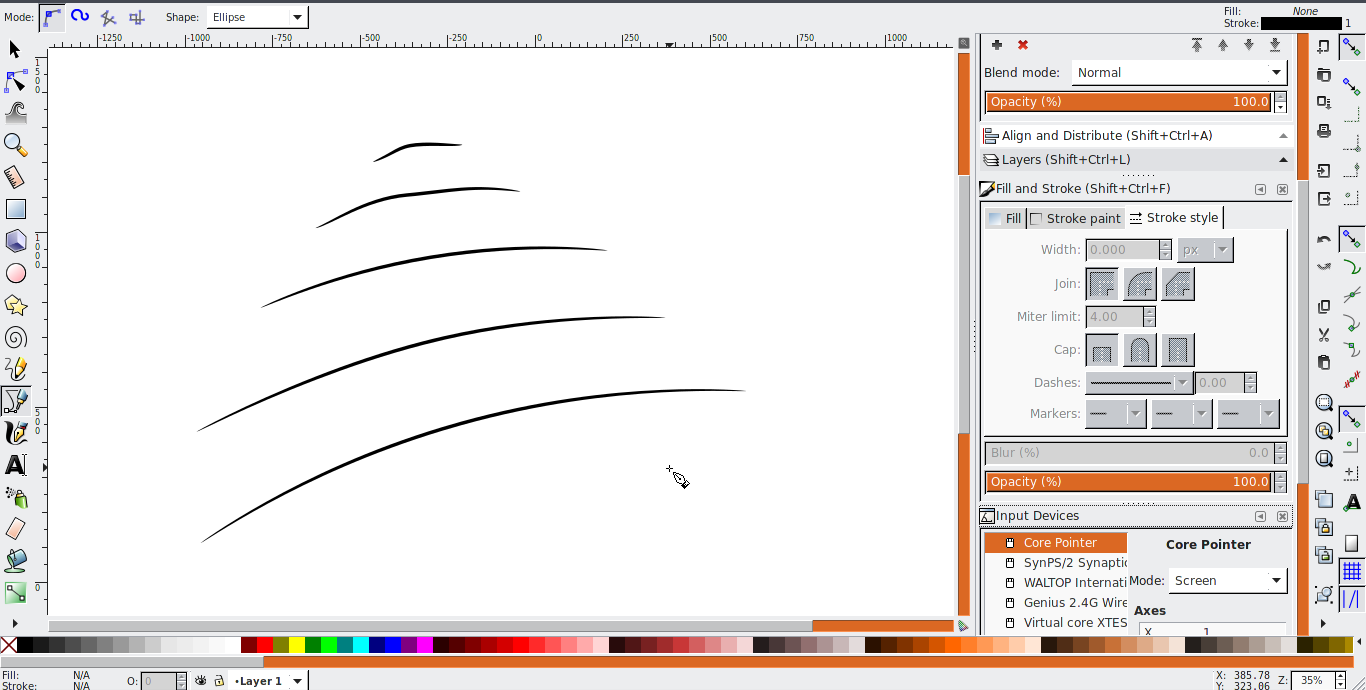Switch to Spiro path mode

(x=80, y=17)
